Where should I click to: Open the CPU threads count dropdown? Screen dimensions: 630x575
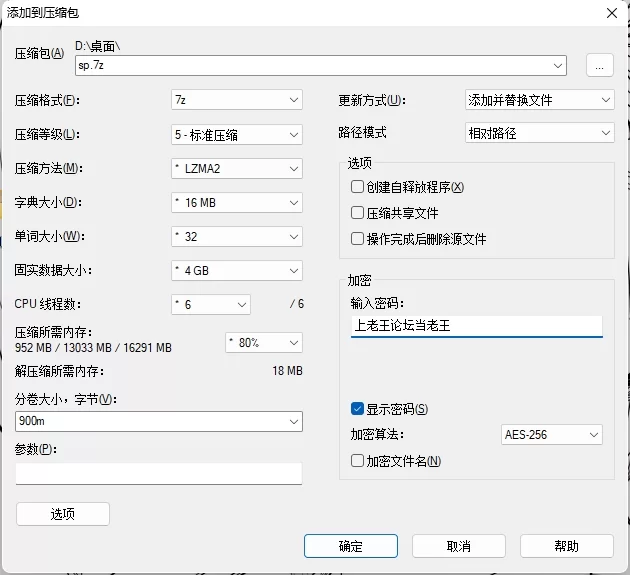210,304
